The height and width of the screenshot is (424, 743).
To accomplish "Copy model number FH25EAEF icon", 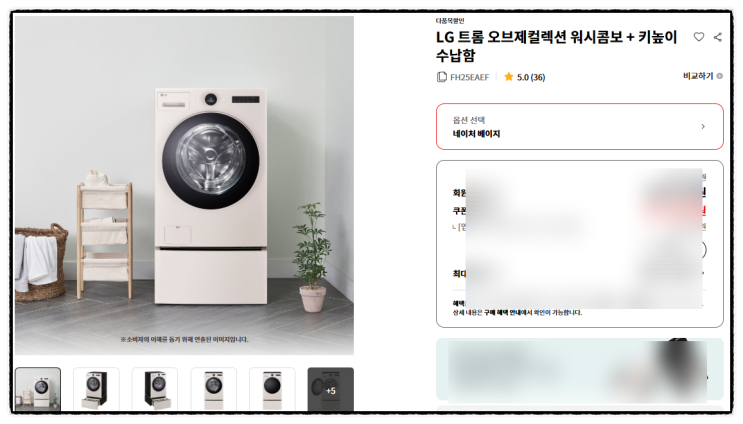I will pos(441,77).
